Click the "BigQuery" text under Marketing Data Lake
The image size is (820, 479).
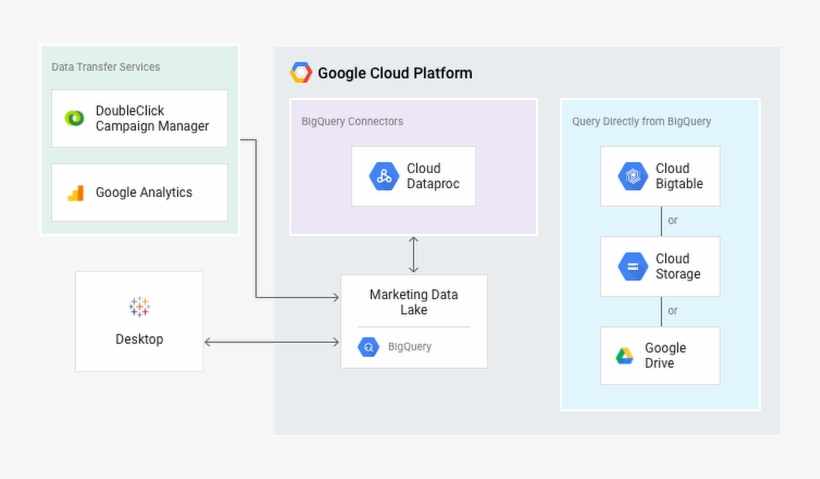409,347
